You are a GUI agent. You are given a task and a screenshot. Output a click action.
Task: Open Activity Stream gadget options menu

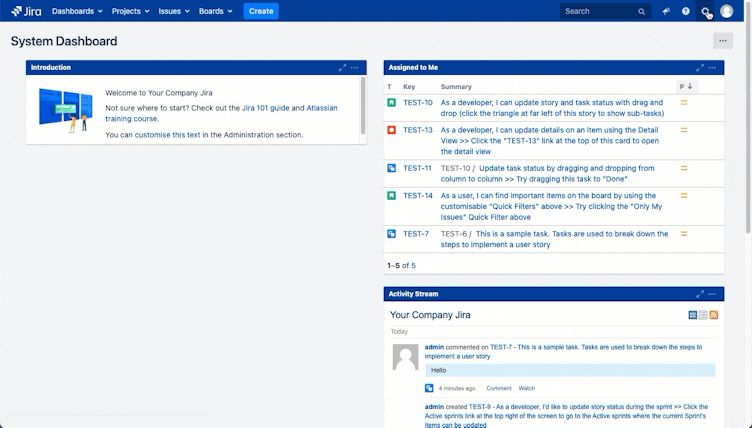[x=712, y=294]
